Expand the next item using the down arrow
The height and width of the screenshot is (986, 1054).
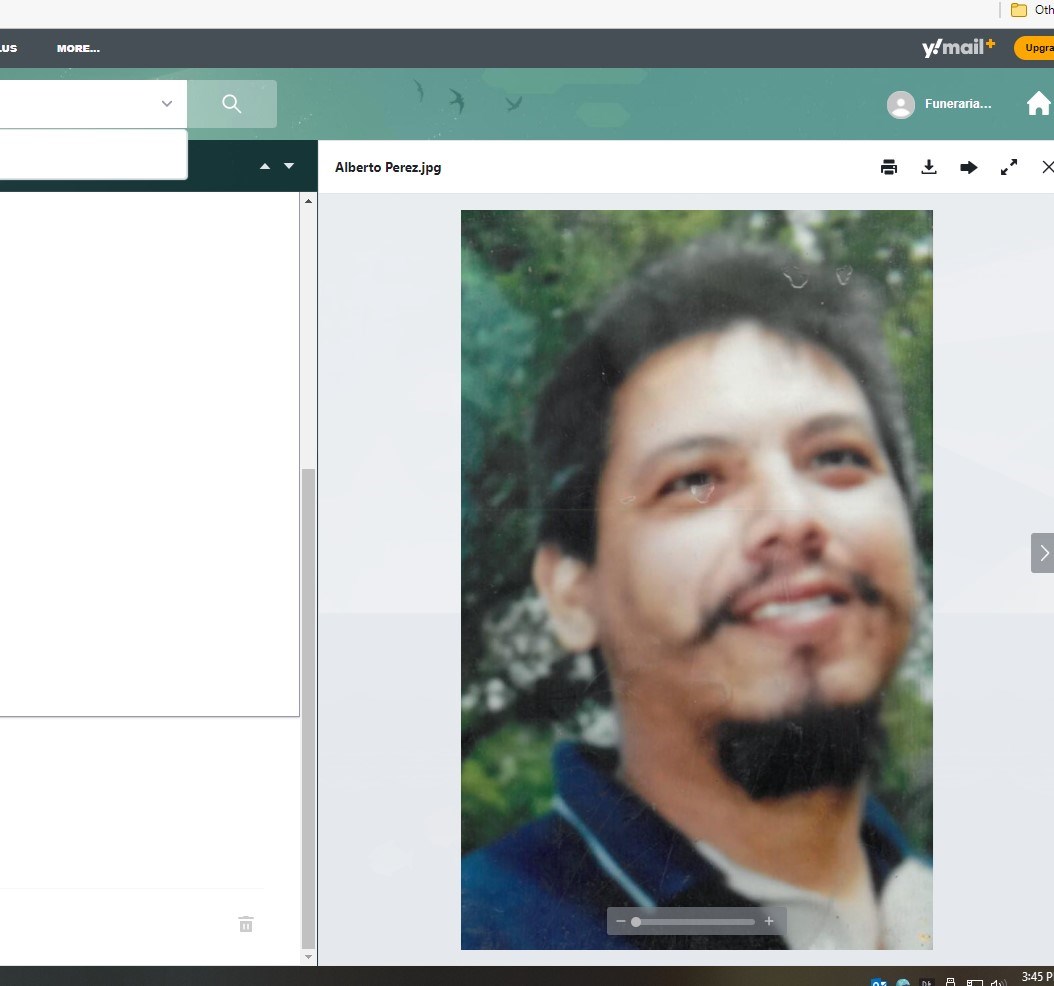(289, 166)
